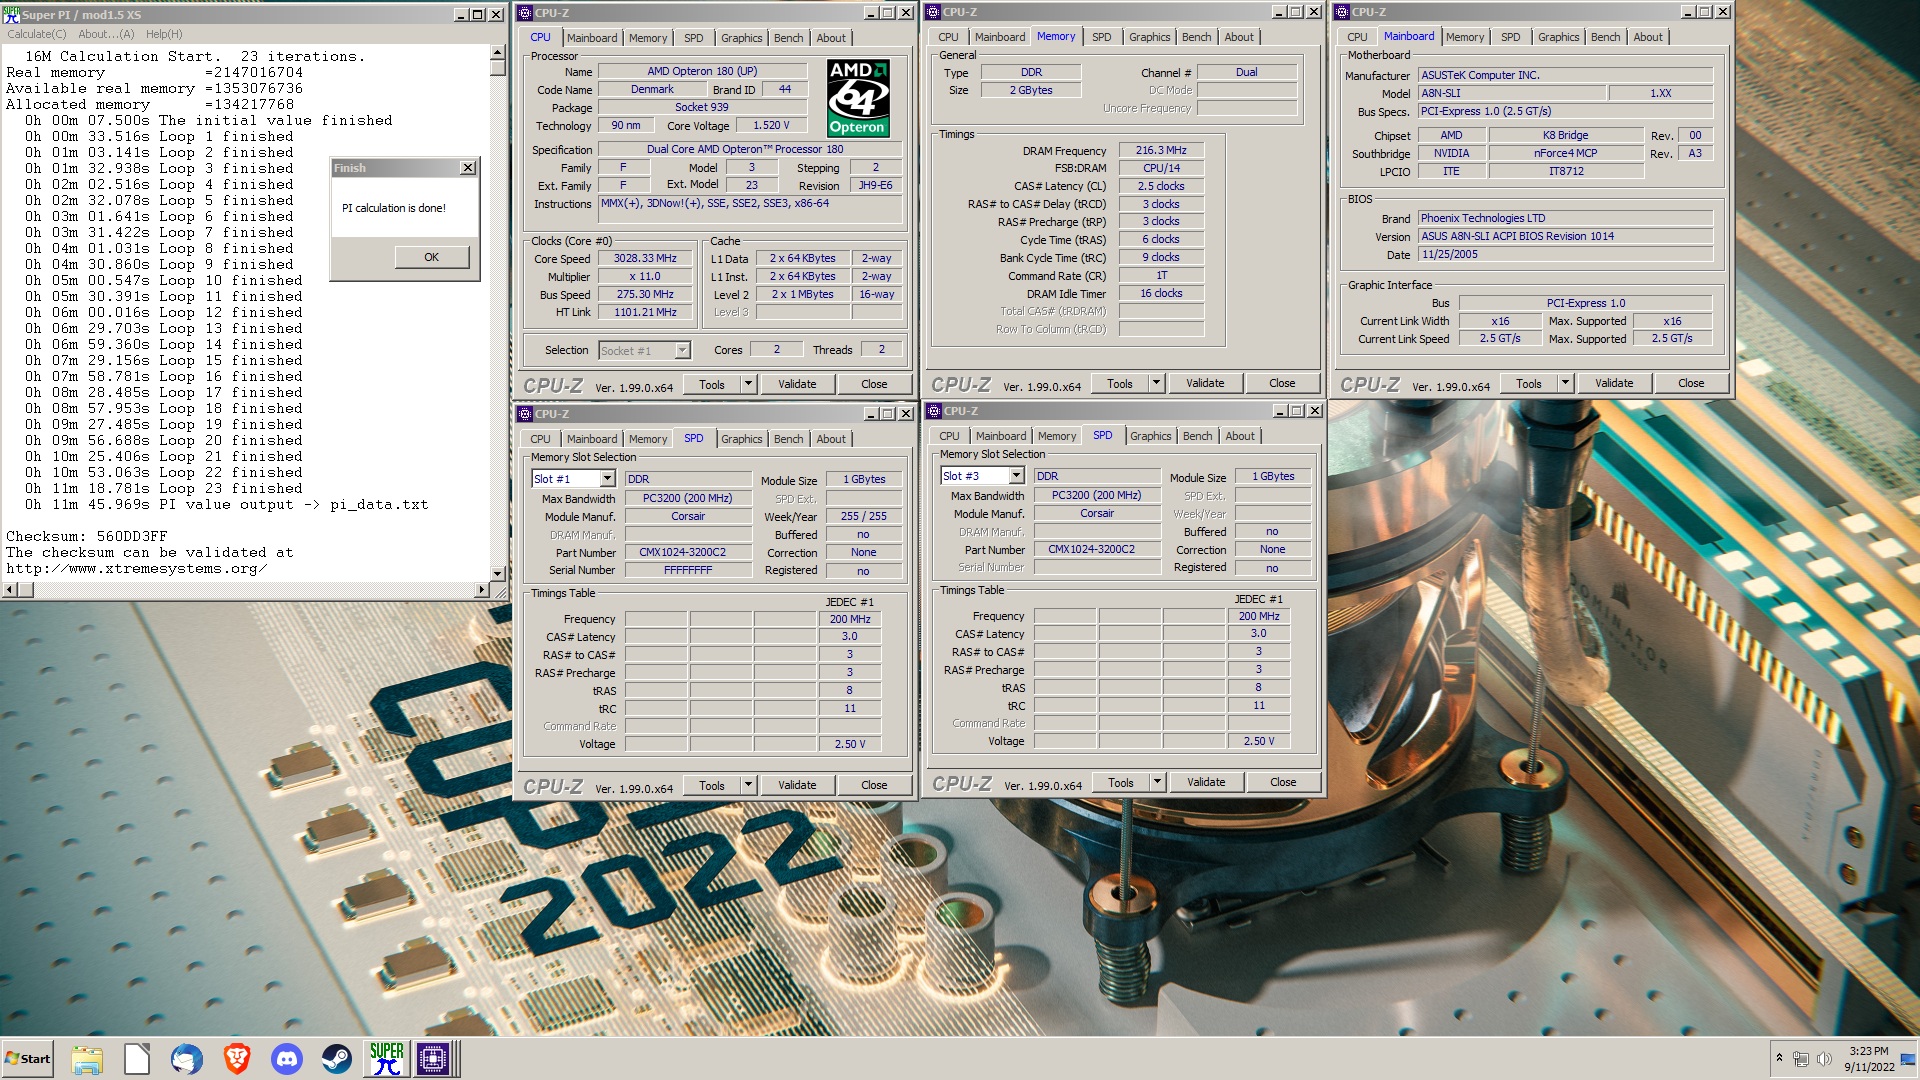Open Discord from the taskbar
Image resolution: width=1920 pixels, height=1080 pixels.
[x=287, y=1058]
